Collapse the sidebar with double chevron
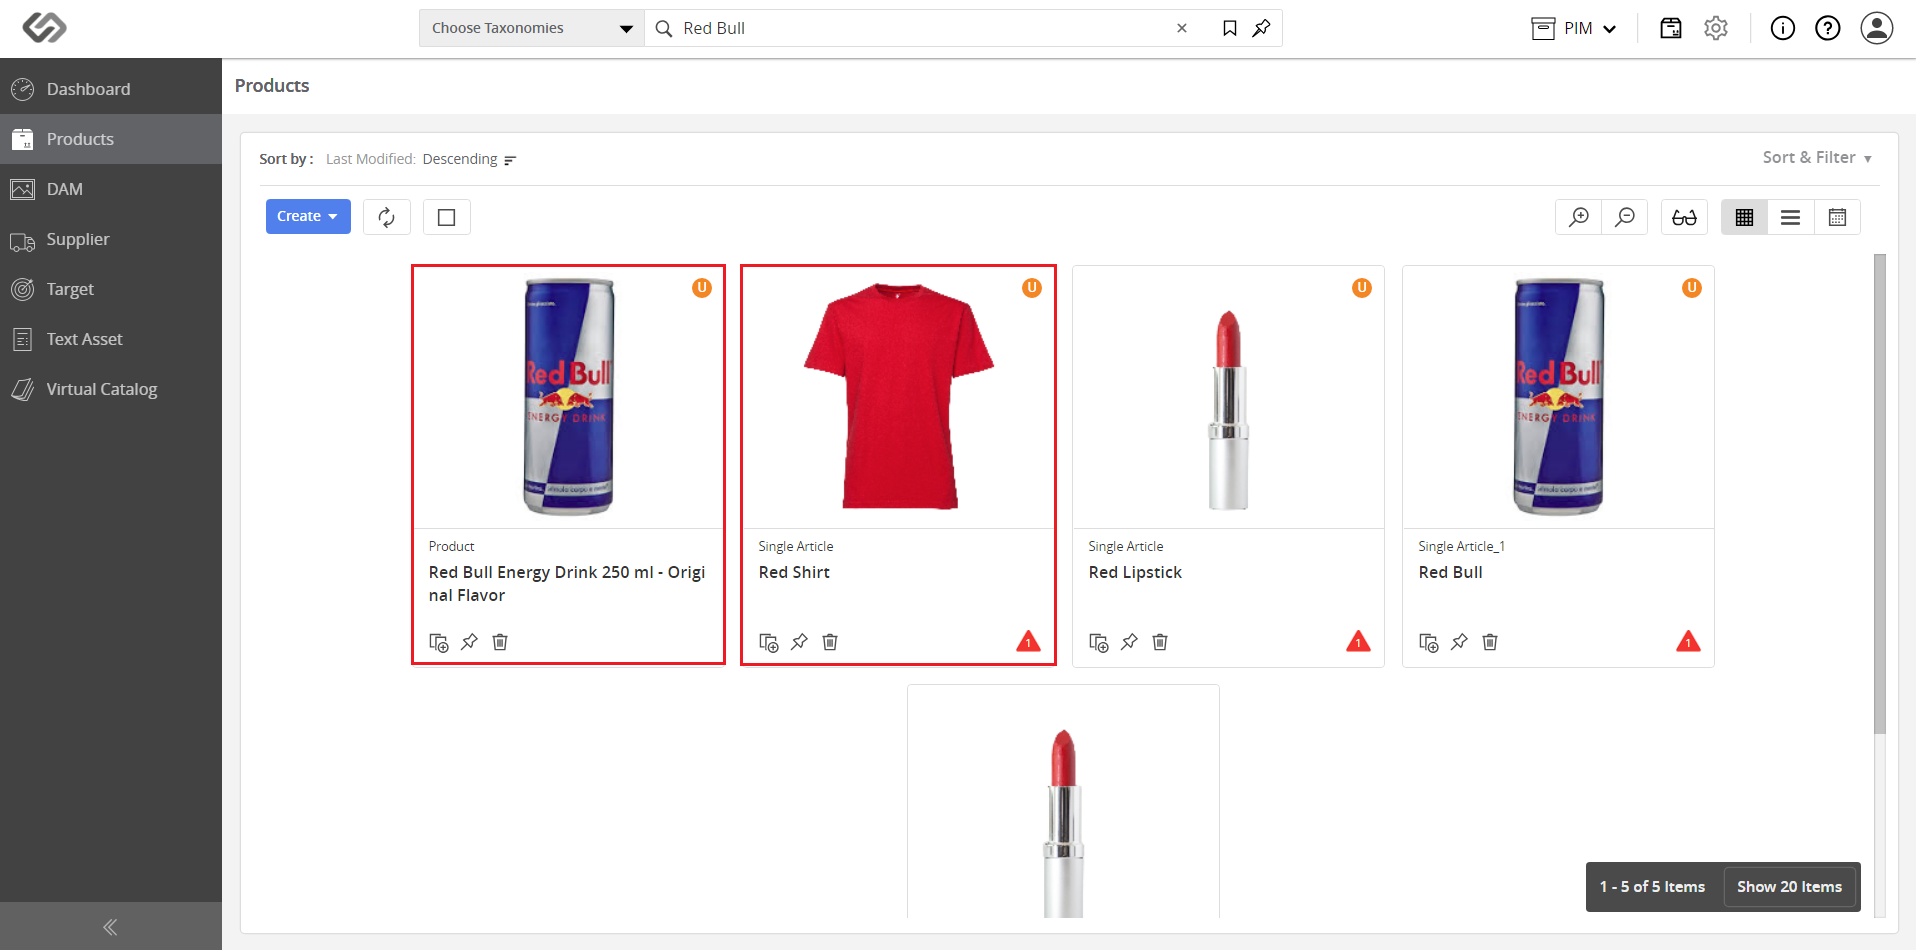The width and height of the screenshot is (1916, 950). [110, 927]
